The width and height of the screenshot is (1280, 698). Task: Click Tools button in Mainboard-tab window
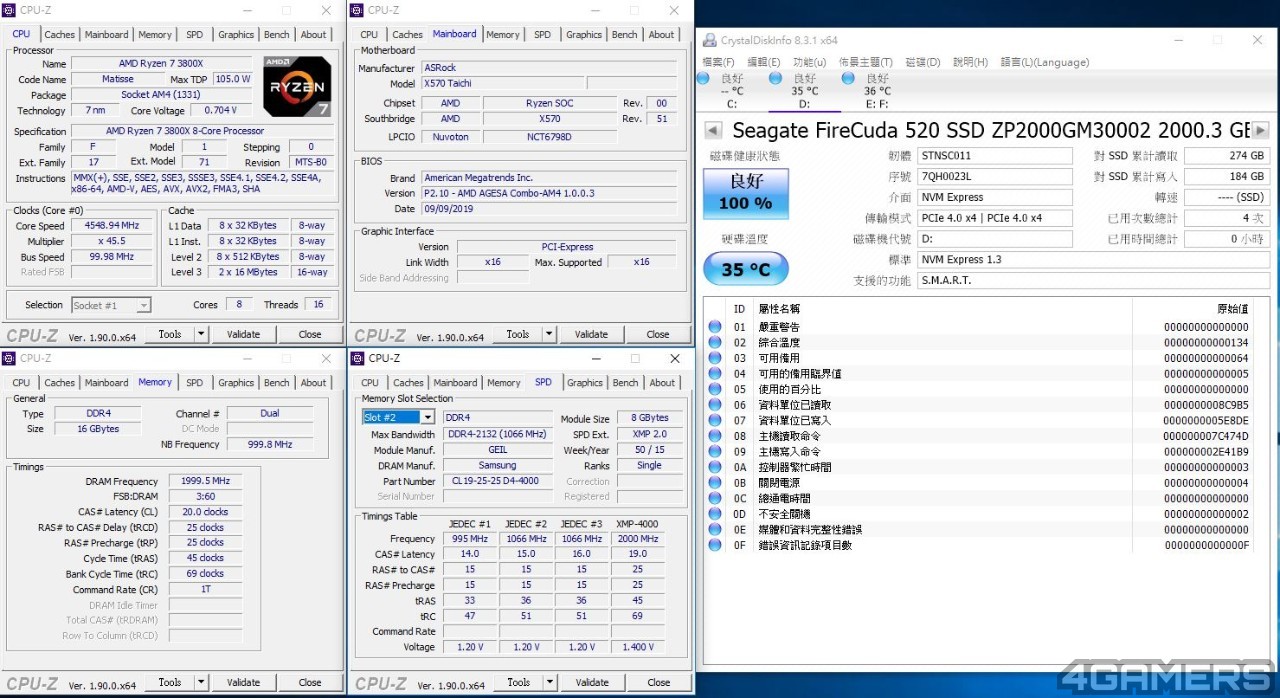[518, 334]
